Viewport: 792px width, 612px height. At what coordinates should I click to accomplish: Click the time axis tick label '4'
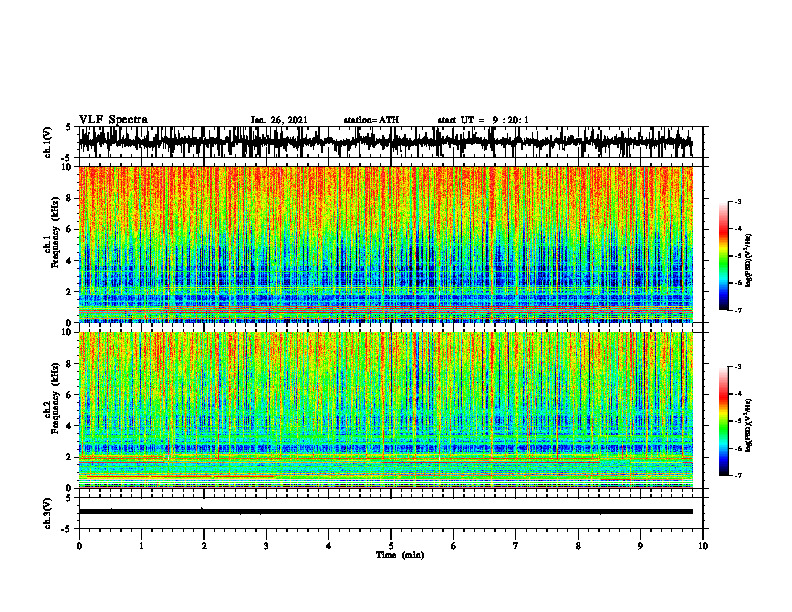pos(329,546)
